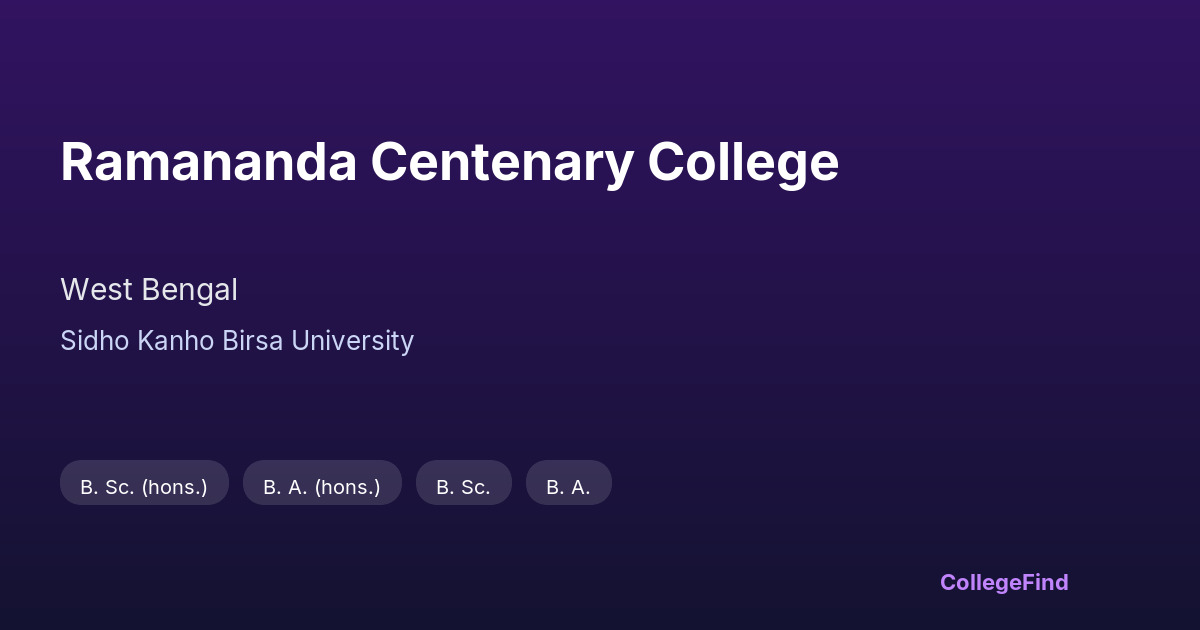The width and height of the screenshot is (1200, 630).
Task: Open Sidho Kanho Birsa University link
Action: point(237,341)
